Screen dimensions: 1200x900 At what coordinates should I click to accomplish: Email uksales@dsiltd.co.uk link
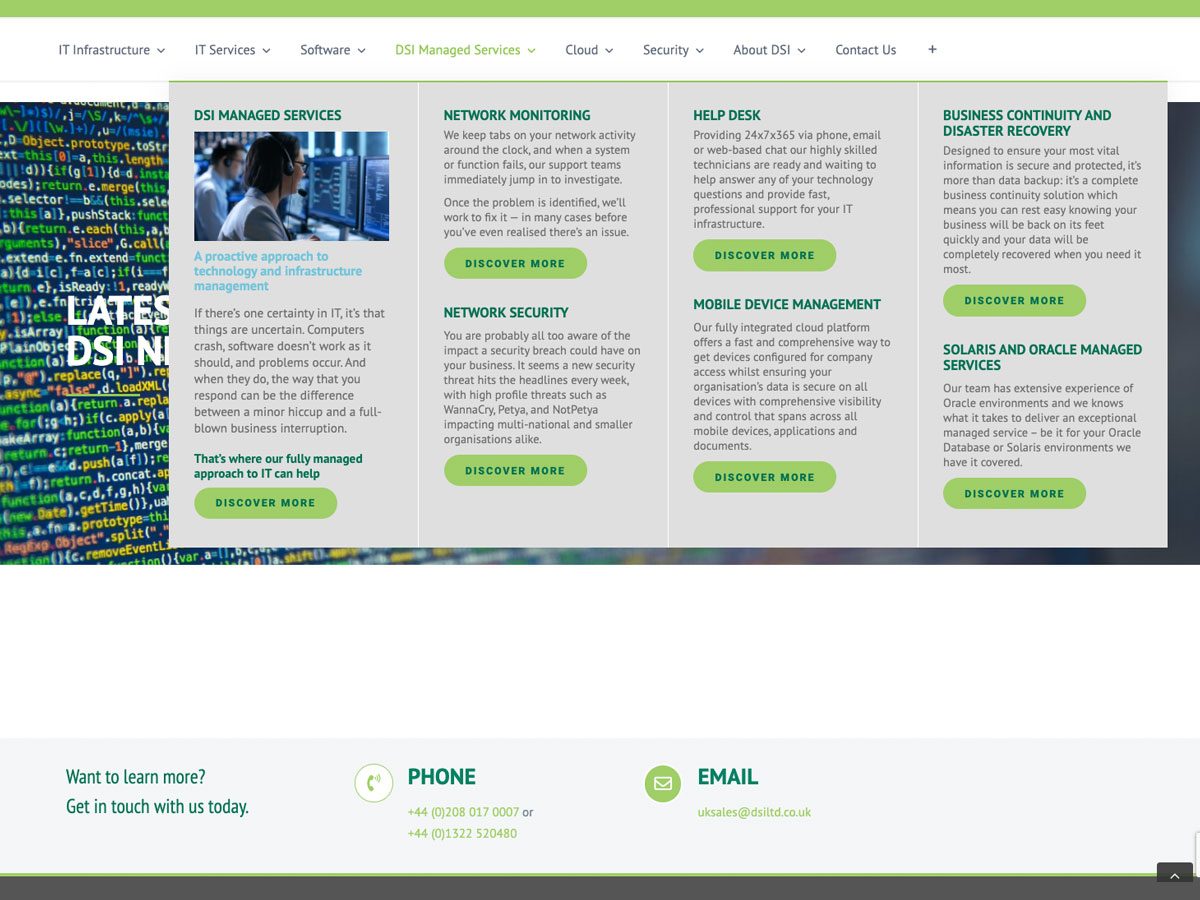754,812
